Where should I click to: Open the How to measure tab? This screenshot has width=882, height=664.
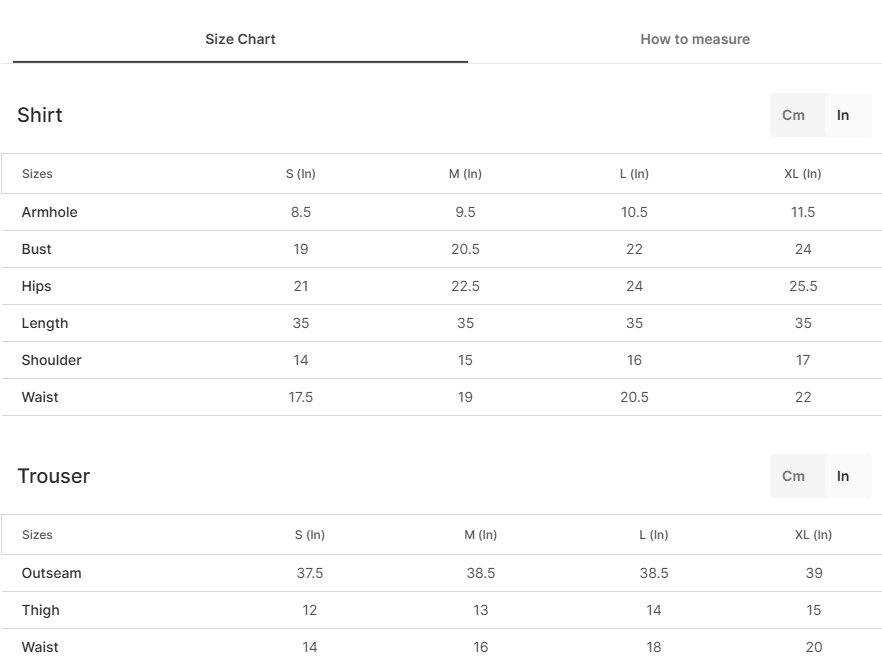(695, 39)
